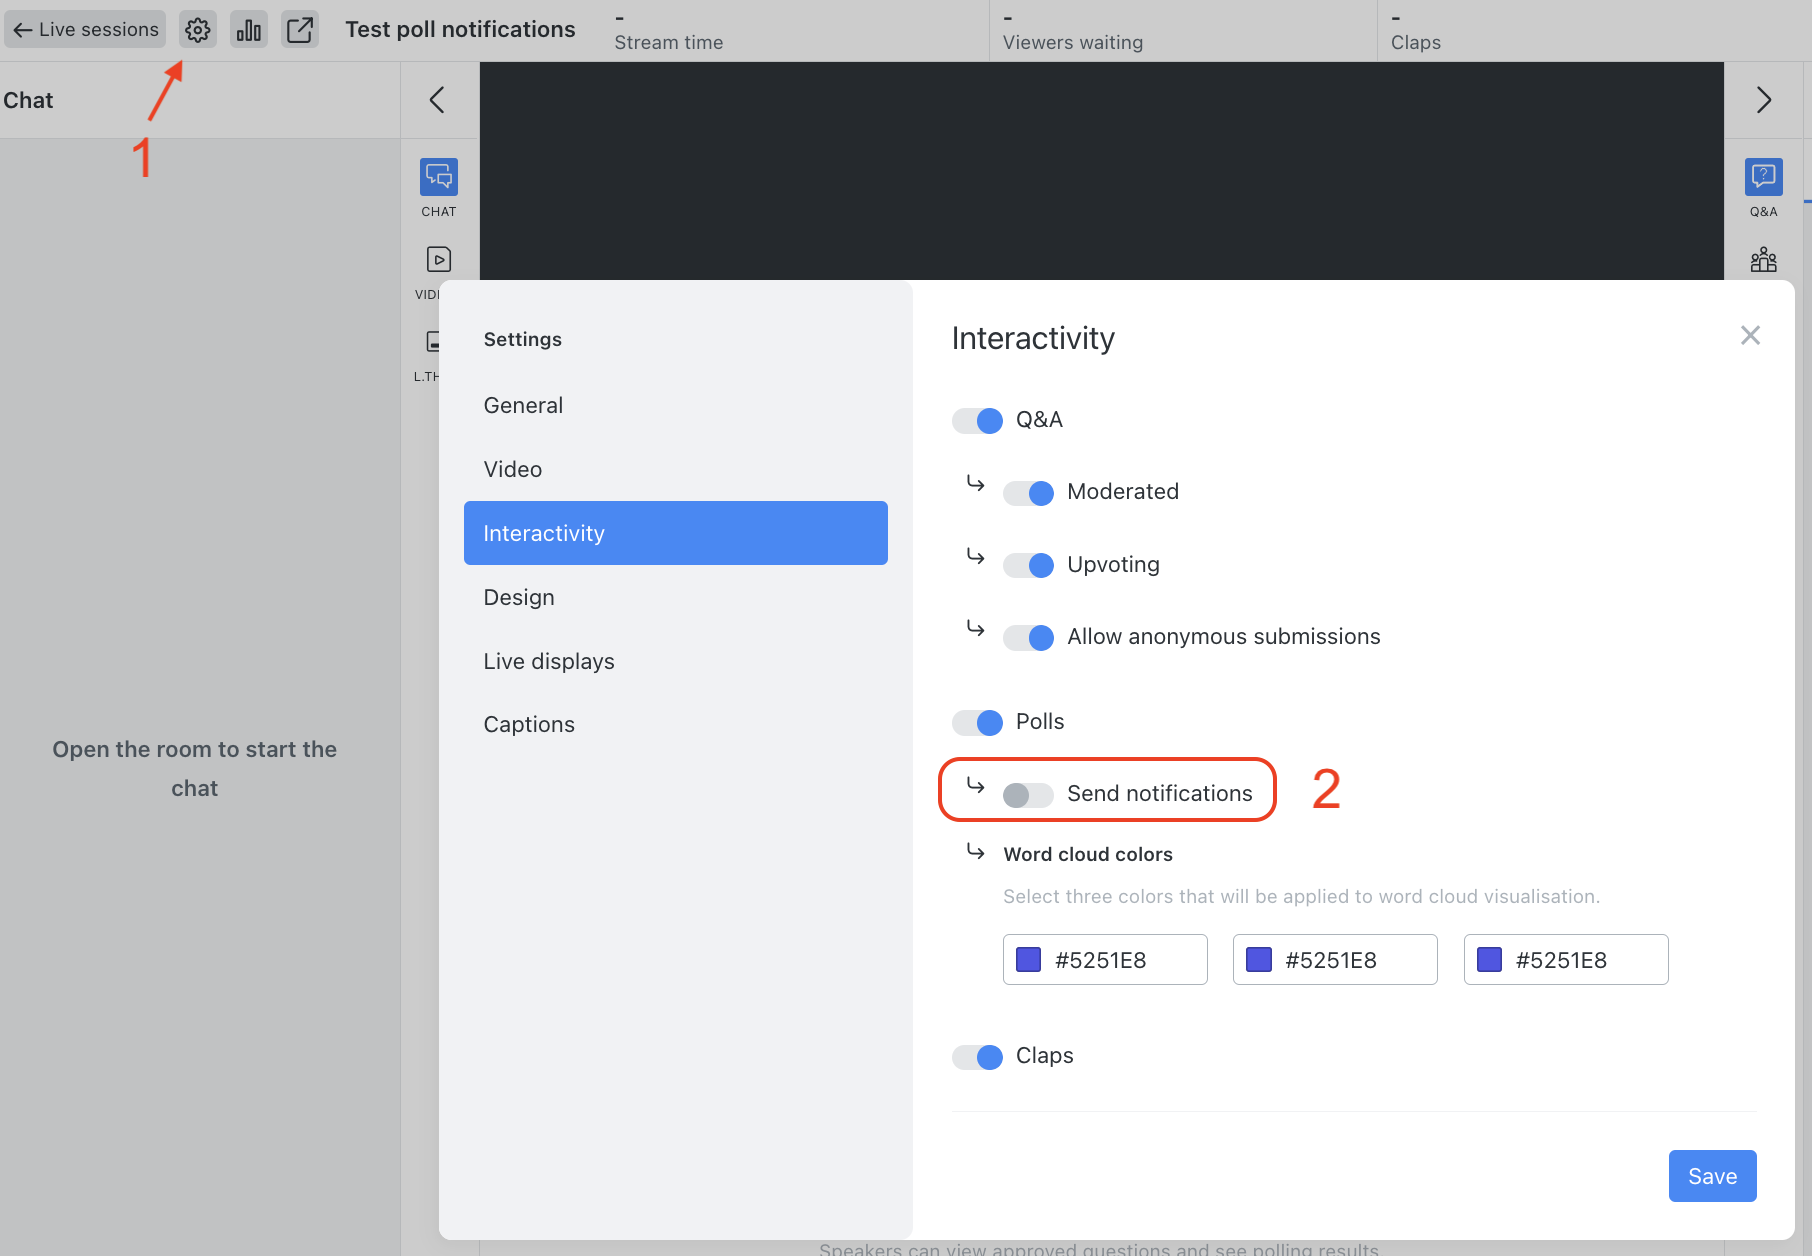Viewport: 1812px width, 1256px height.
Task: Go back to Live sessions
Action: (86, 30)
